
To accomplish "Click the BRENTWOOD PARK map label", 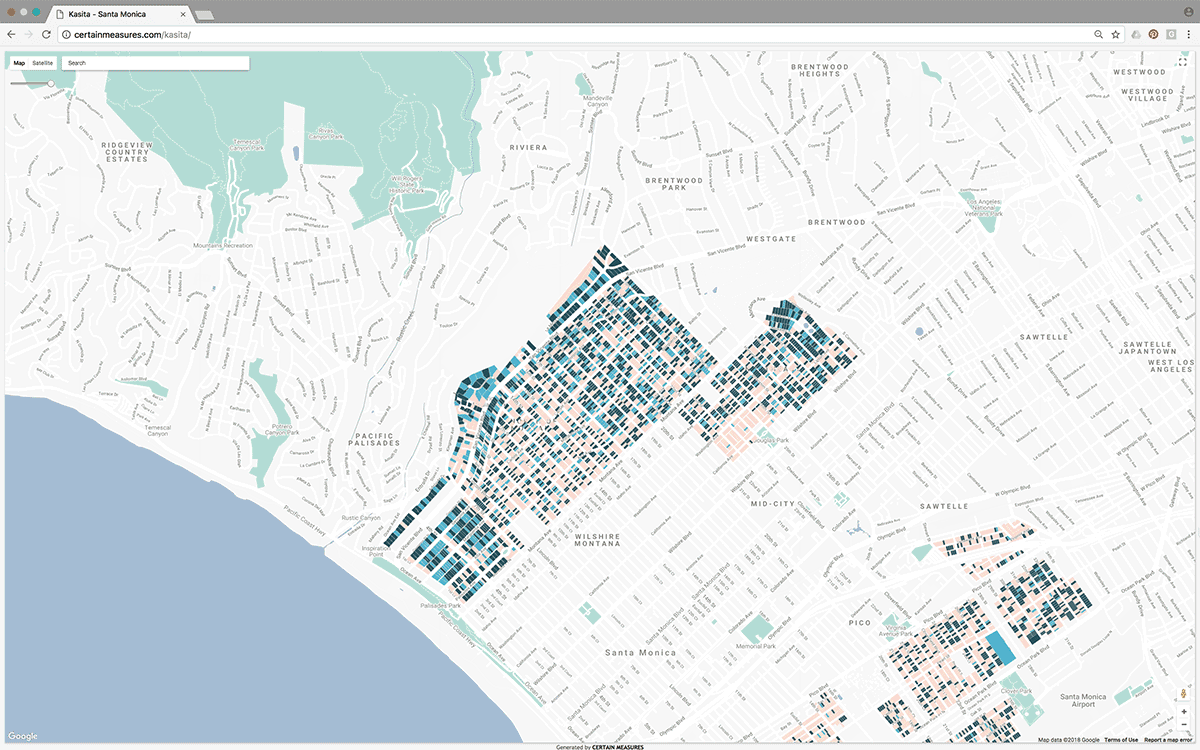I will [674, 183].
